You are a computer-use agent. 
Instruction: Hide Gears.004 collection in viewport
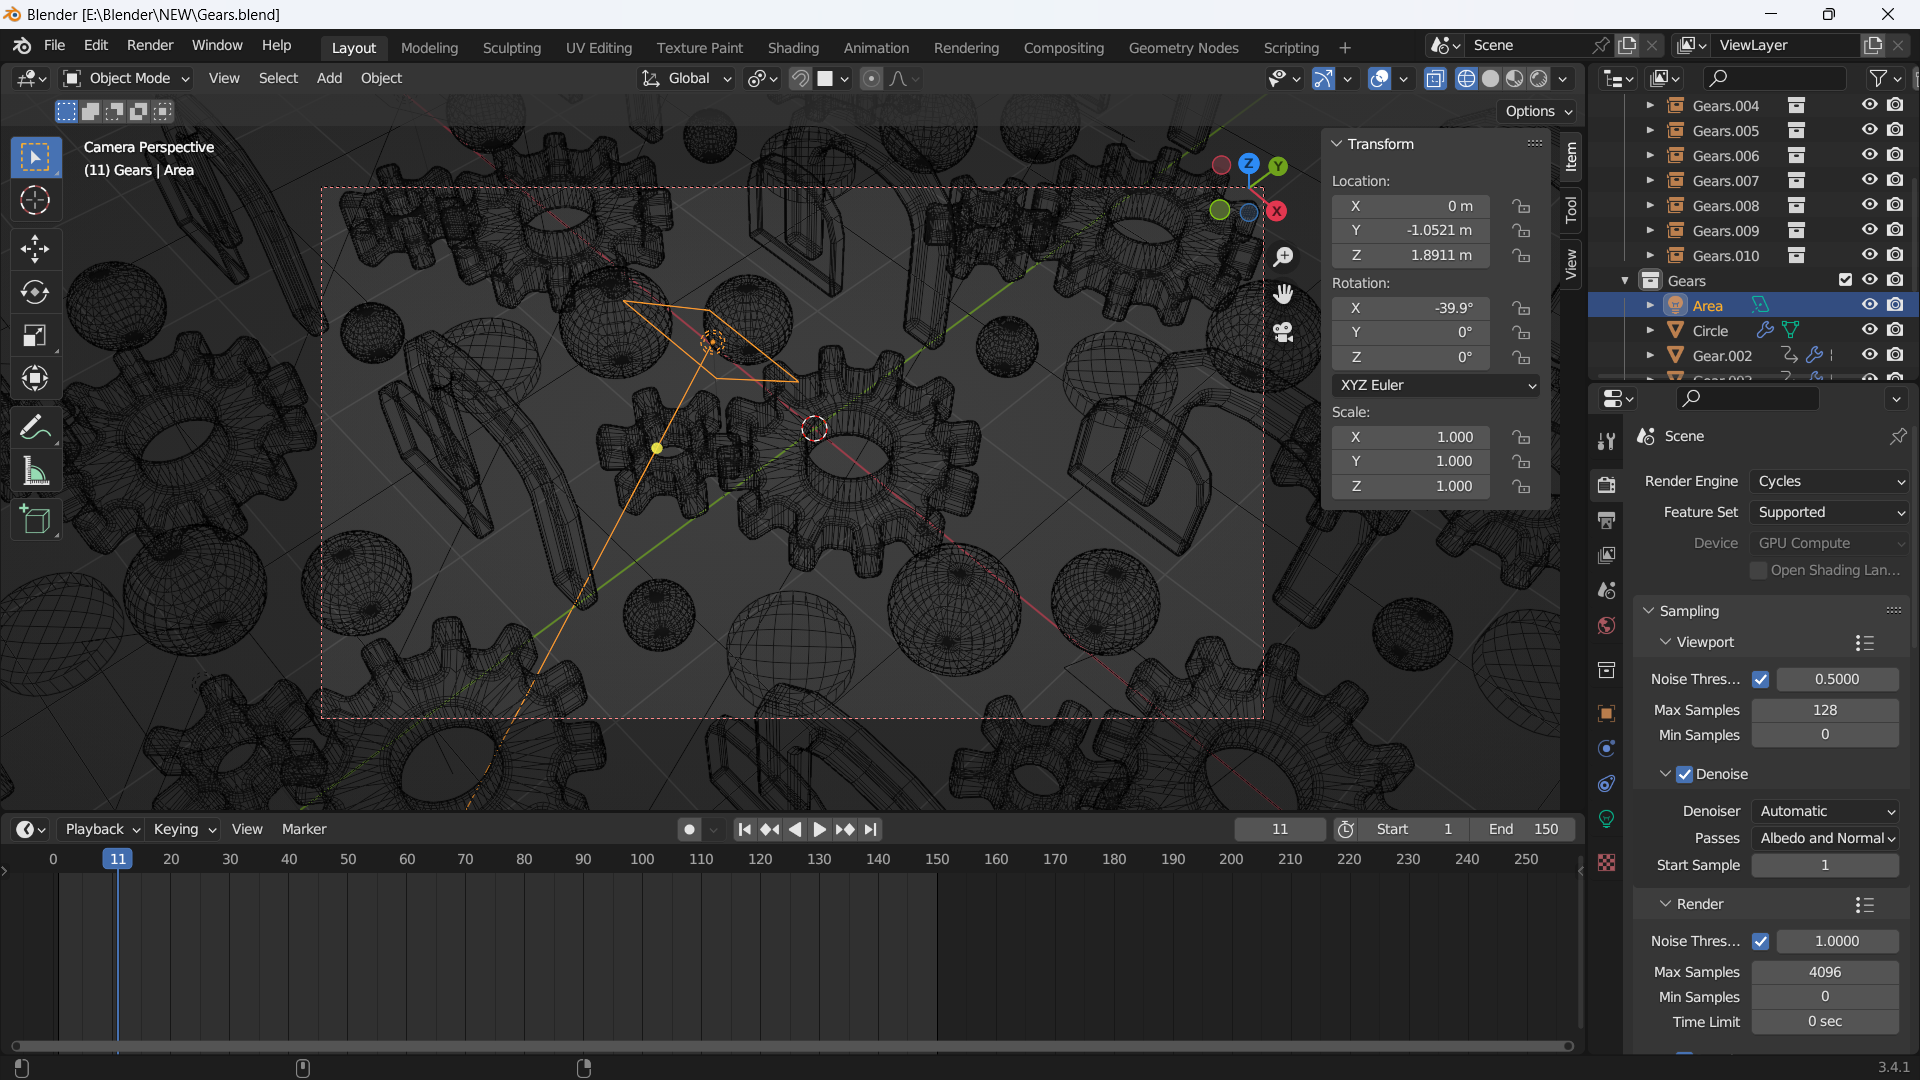click(1869, 105)
